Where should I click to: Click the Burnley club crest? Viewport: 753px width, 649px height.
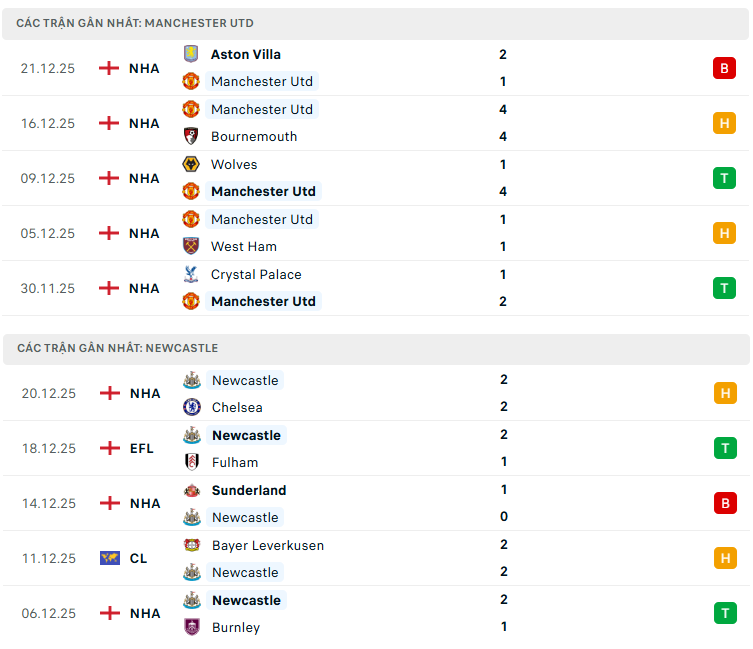[x=191, y=627]
